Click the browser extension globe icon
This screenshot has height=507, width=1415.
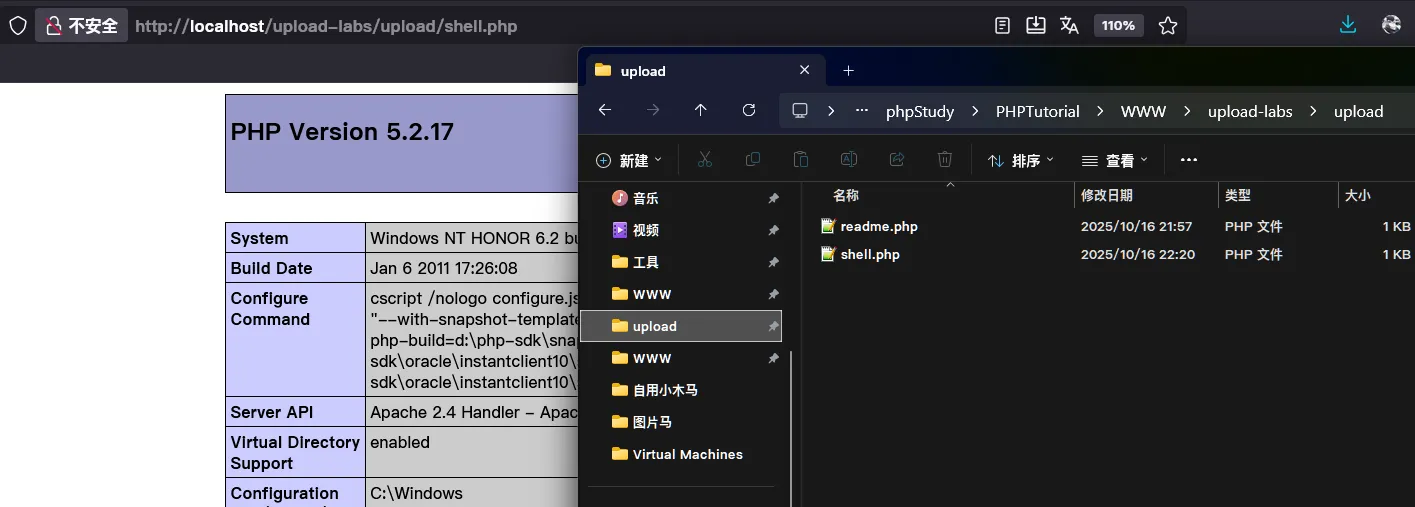click(1391, 25)
